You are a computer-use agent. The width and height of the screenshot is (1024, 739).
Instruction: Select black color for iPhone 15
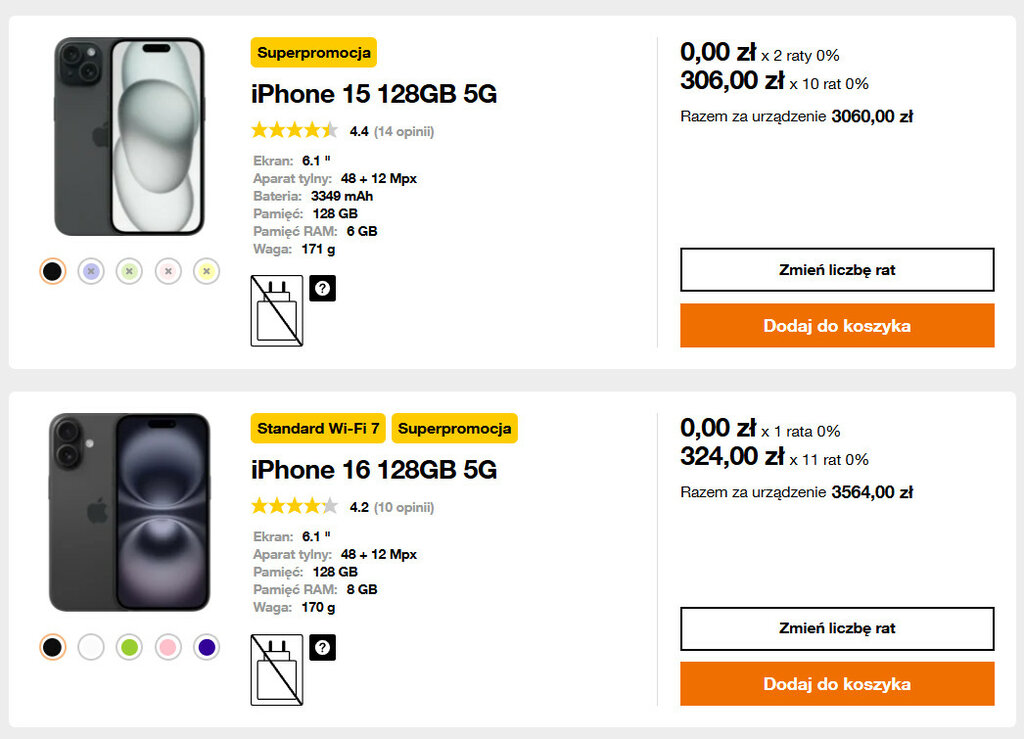(x=53, y=271)
